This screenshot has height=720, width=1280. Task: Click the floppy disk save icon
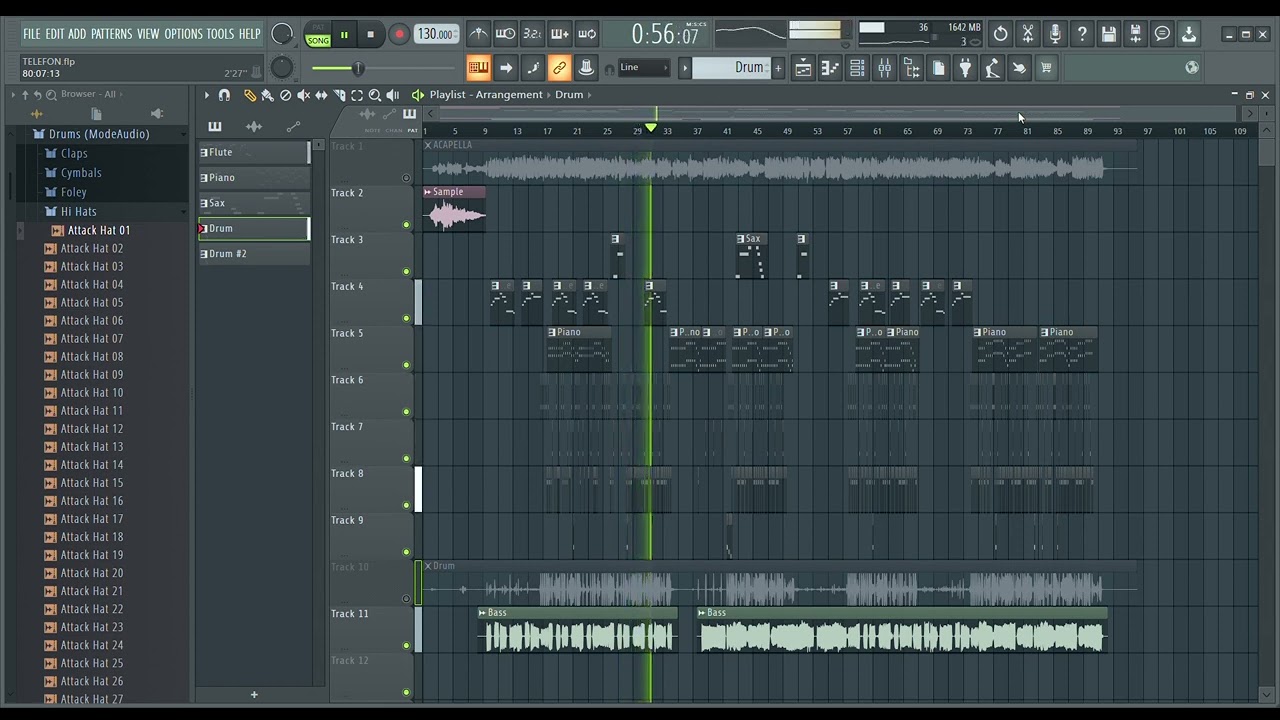[1108, 34]
